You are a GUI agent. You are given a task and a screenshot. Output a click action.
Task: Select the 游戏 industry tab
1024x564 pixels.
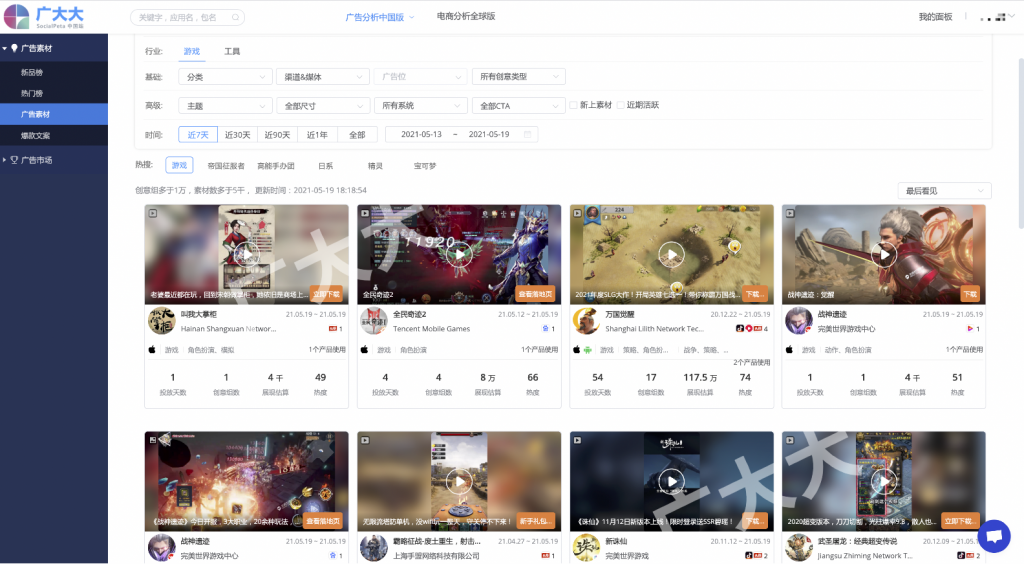[x=191, y=51]
